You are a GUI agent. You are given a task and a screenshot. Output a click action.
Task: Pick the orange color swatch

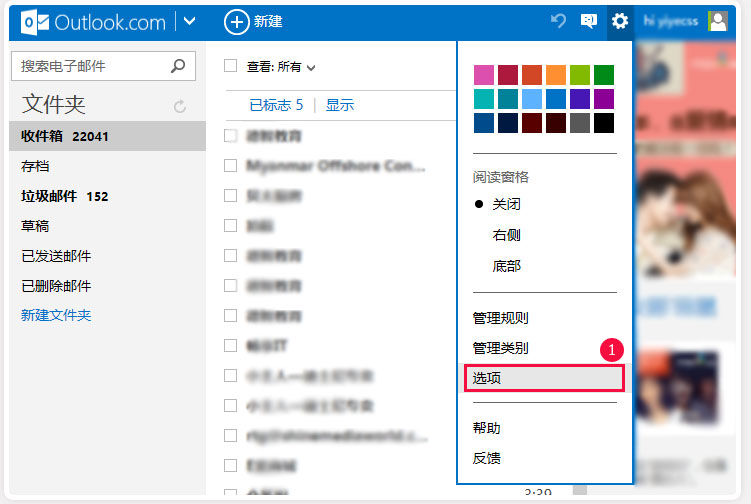tap(556, 75)
